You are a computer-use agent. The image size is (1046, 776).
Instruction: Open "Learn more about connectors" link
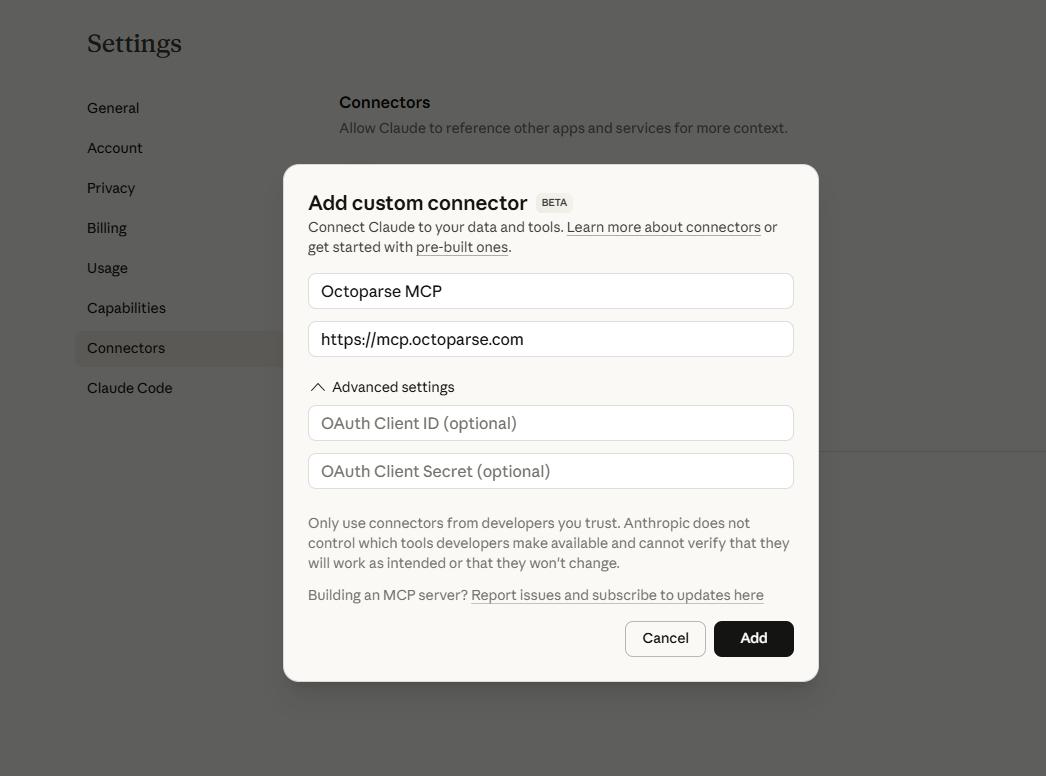(x=663, y=227)
